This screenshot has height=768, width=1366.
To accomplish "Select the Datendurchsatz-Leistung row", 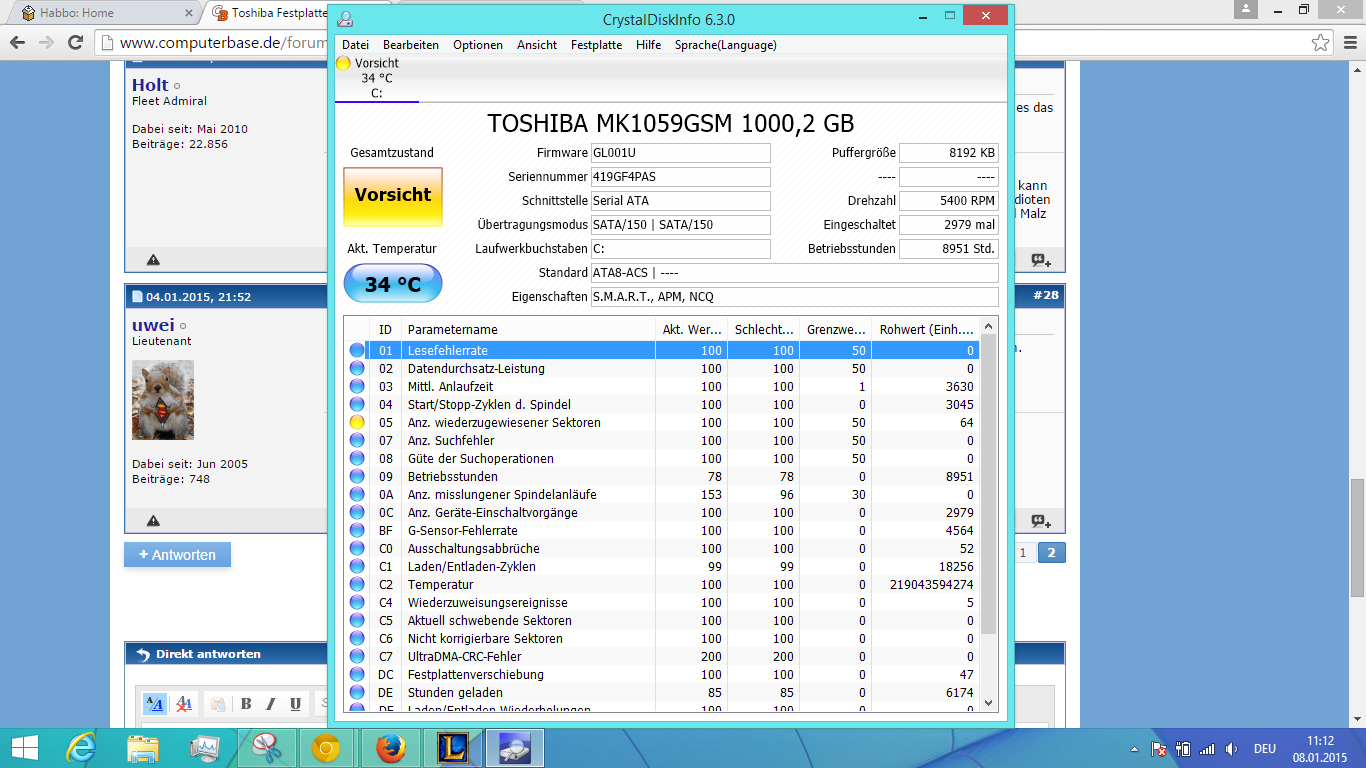I will pos(662,369).
